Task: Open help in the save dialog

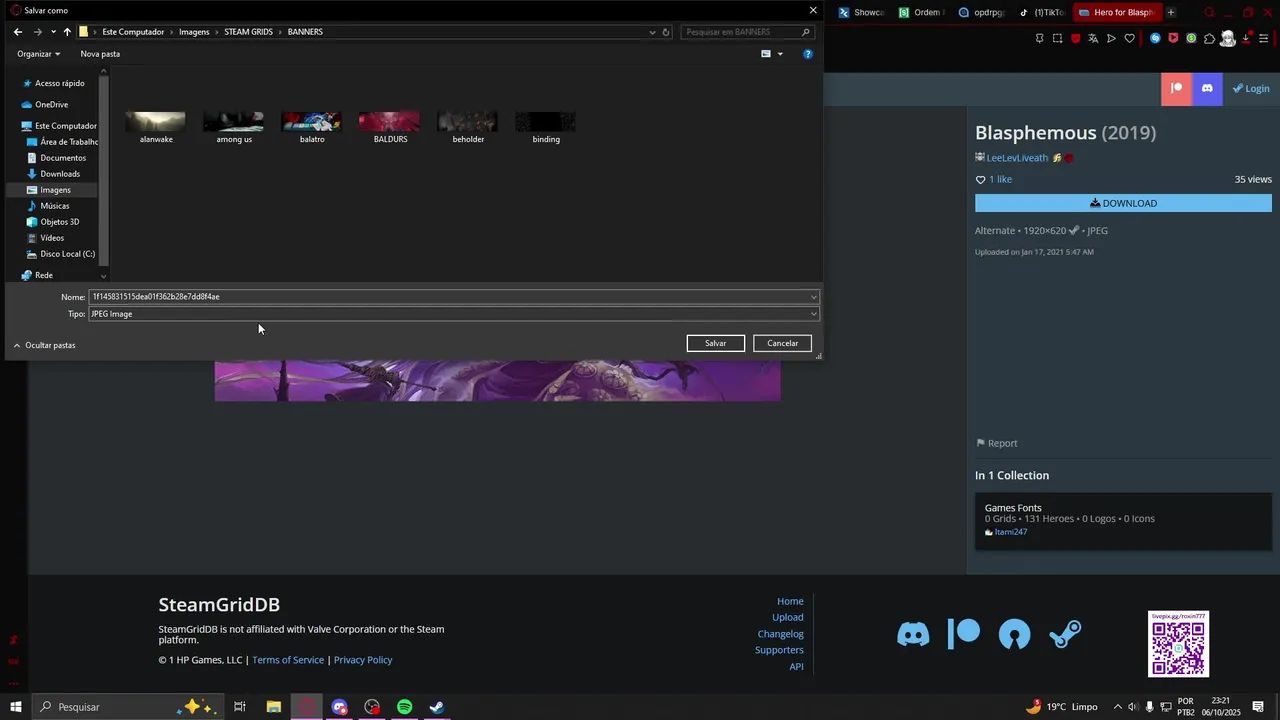Action: 808,54
